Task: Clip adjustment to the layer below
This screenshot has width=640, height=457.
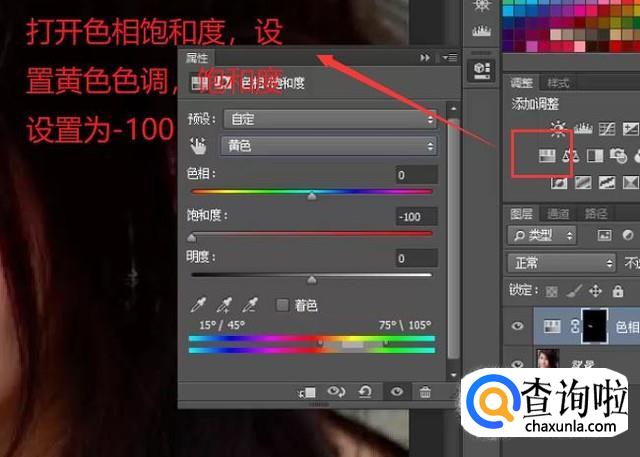Action: 307,393
